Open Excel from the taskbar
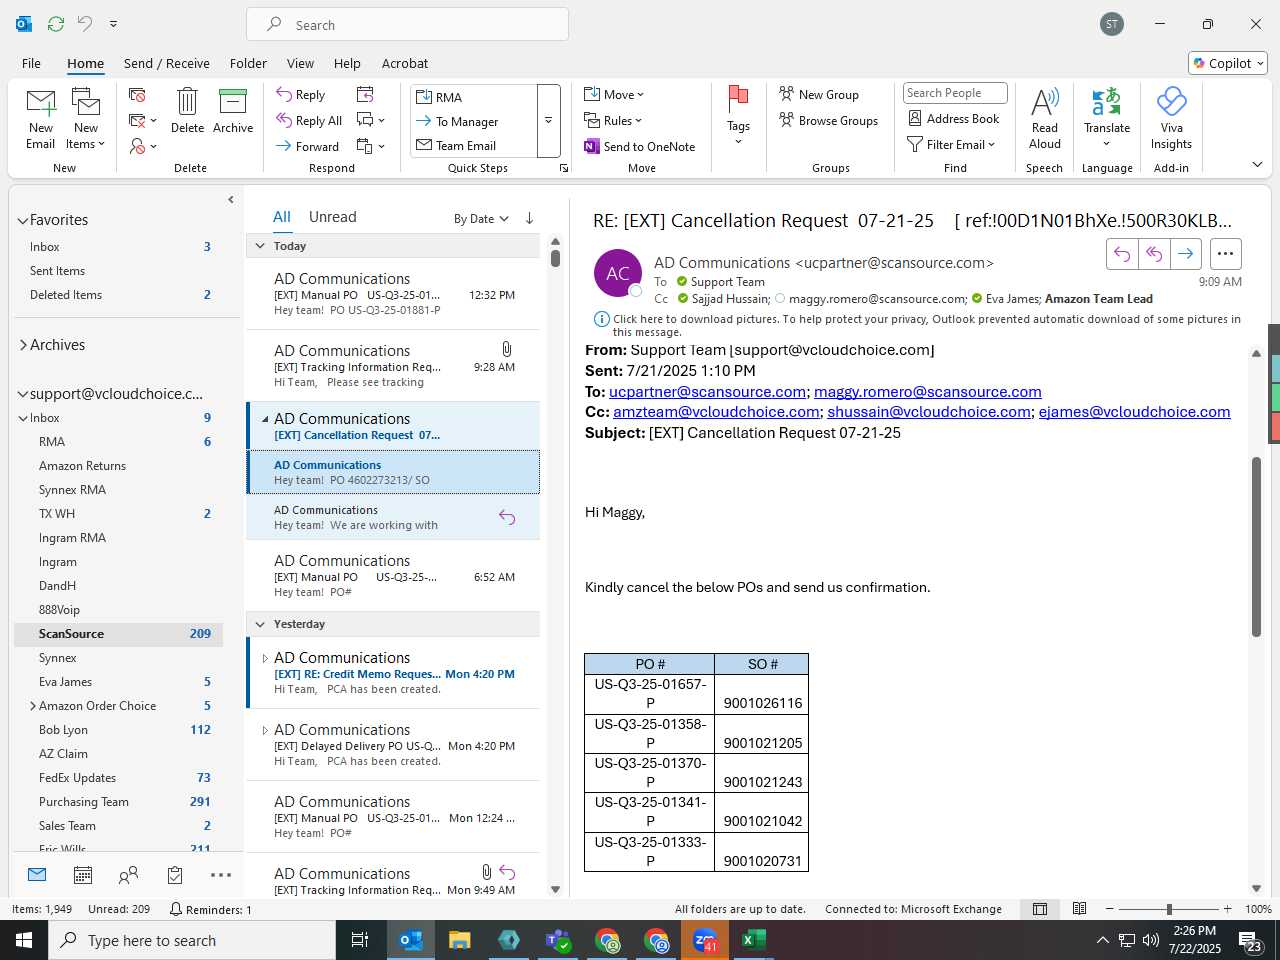The width and height of the screenshot is (1280, 960). click(752, 940)
